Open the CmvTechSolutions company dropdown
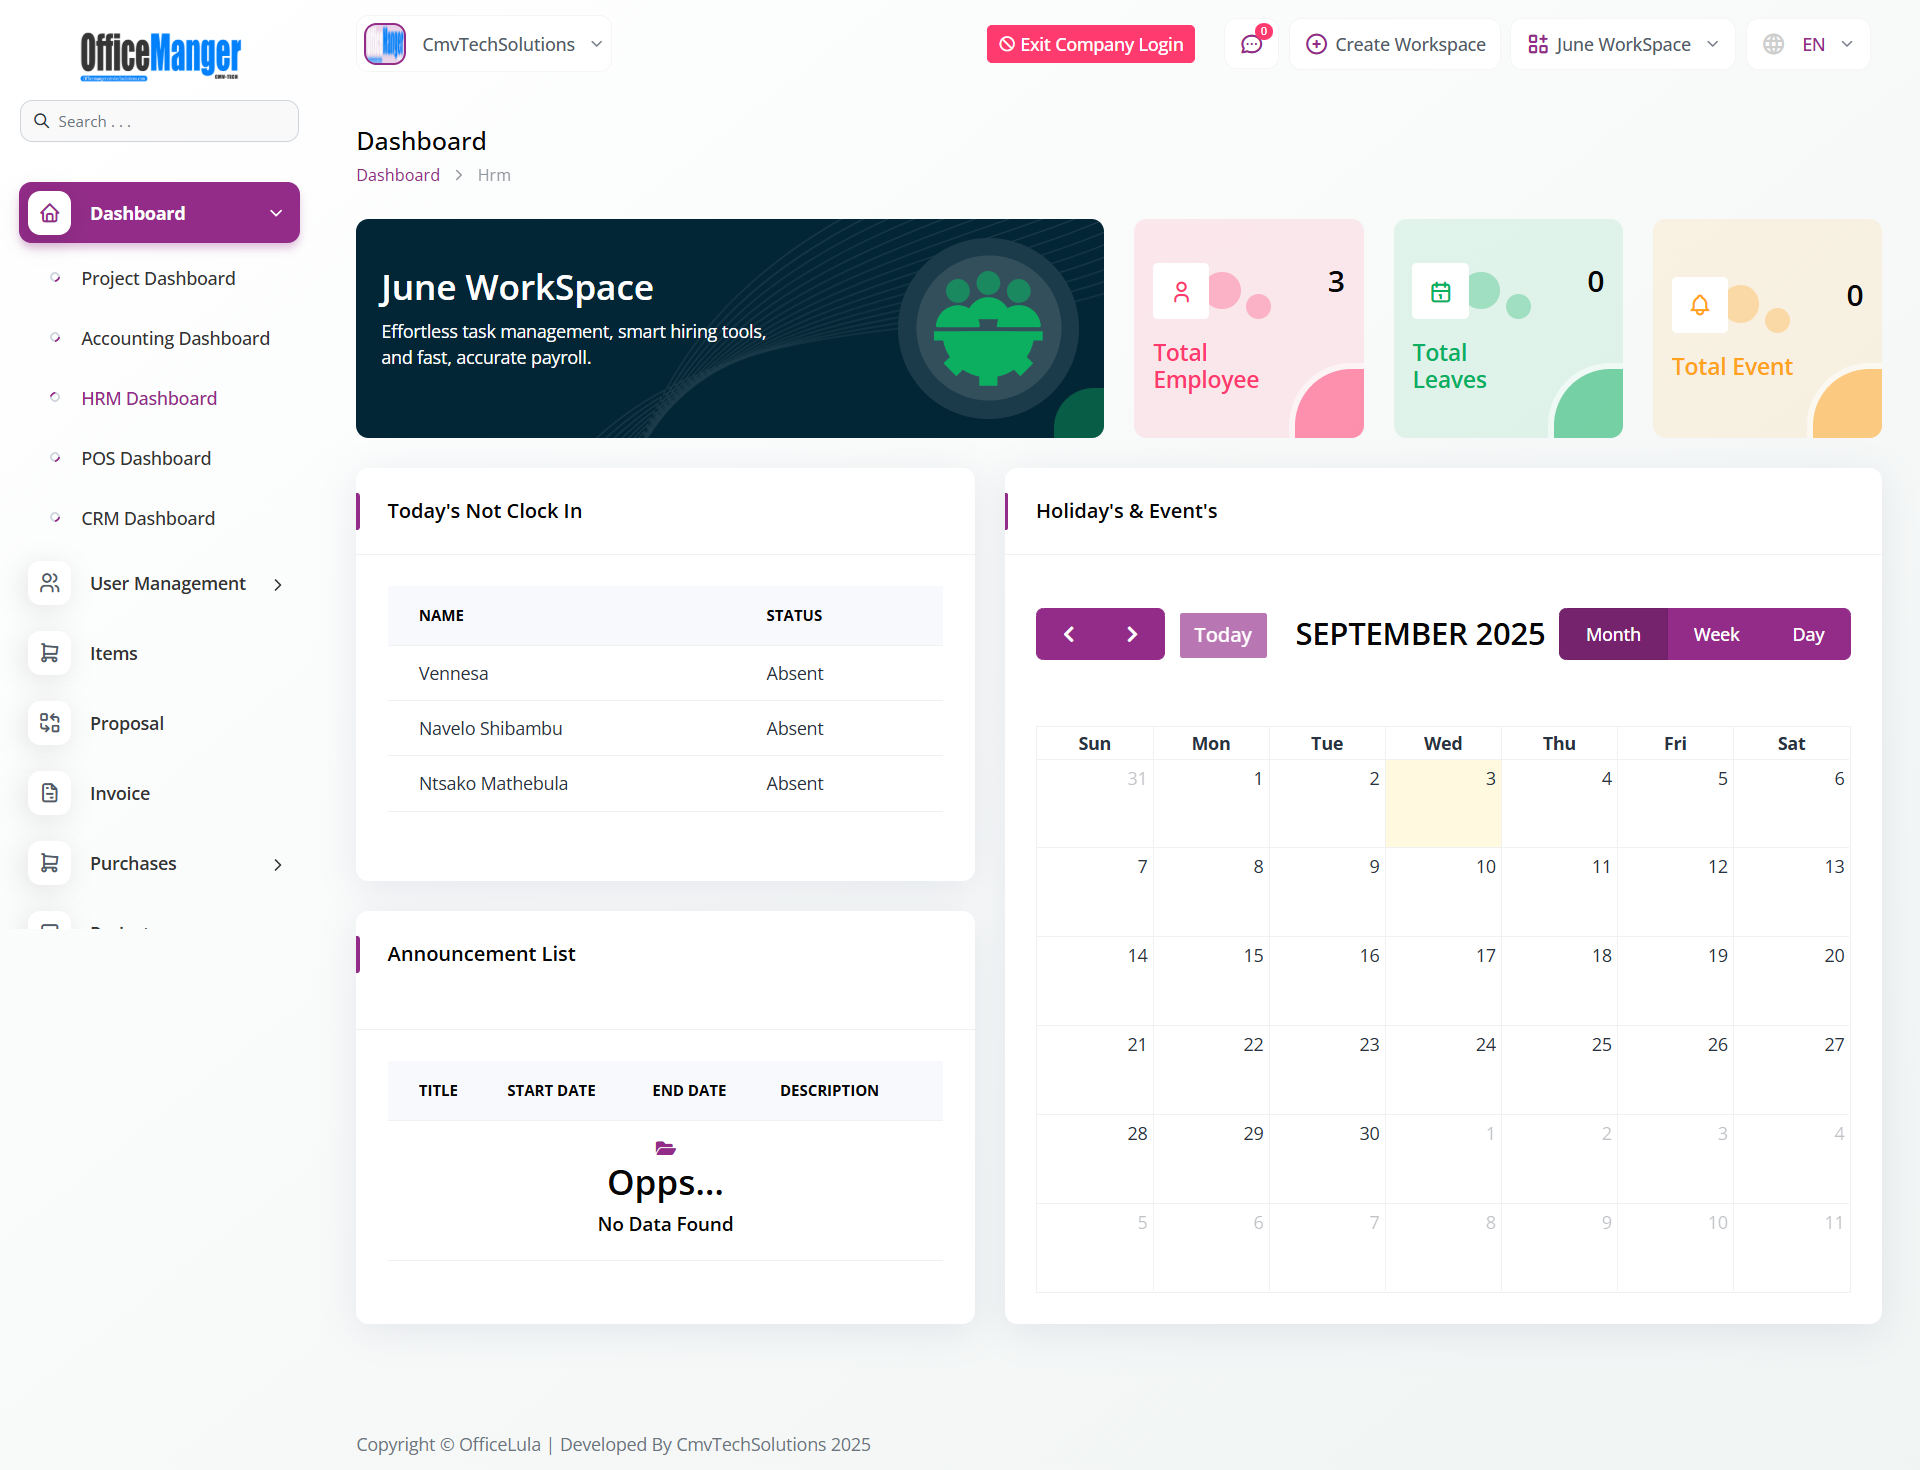The height and width of the screenshot is (1470, 1920). [484, 44]
